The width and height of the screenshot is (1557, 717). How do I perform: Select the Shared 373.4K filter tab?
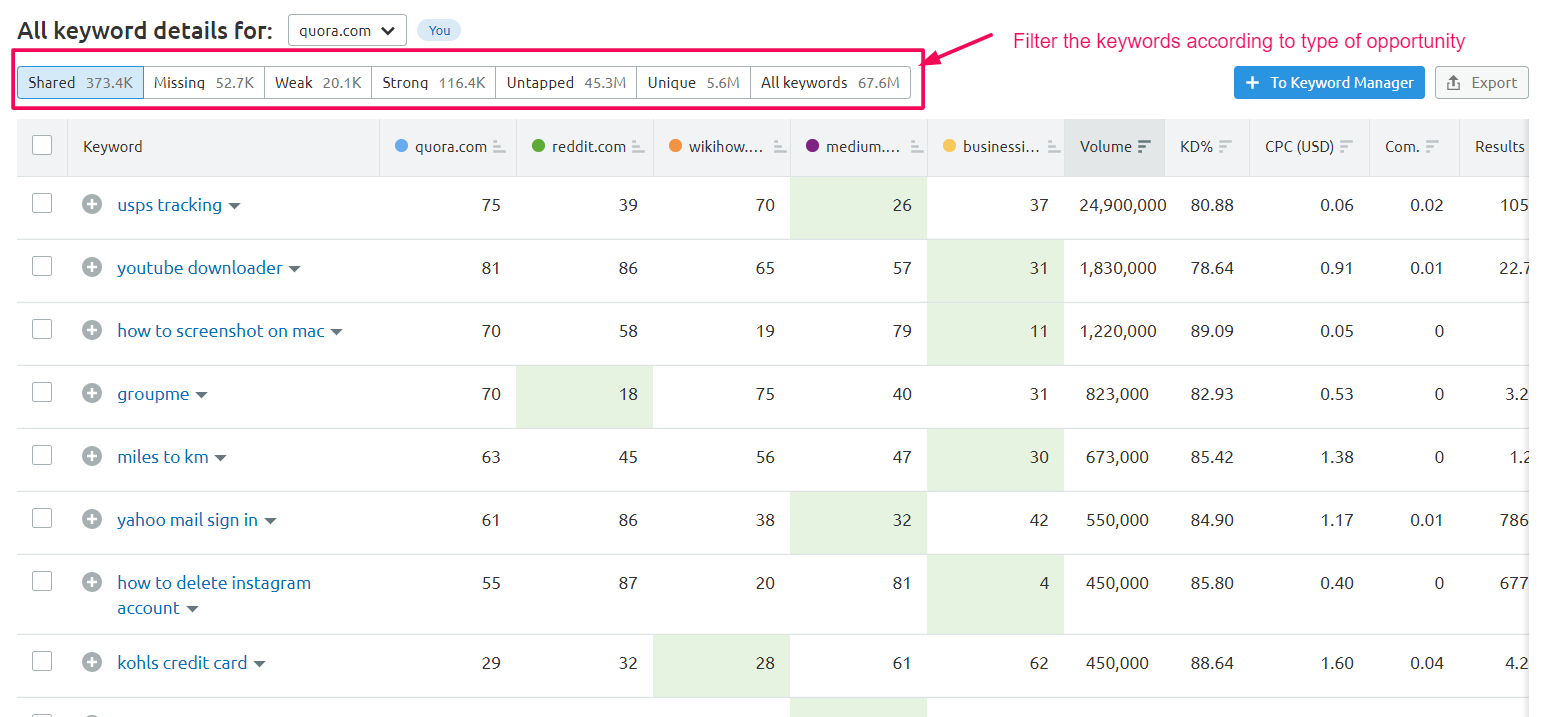[81, 83]
